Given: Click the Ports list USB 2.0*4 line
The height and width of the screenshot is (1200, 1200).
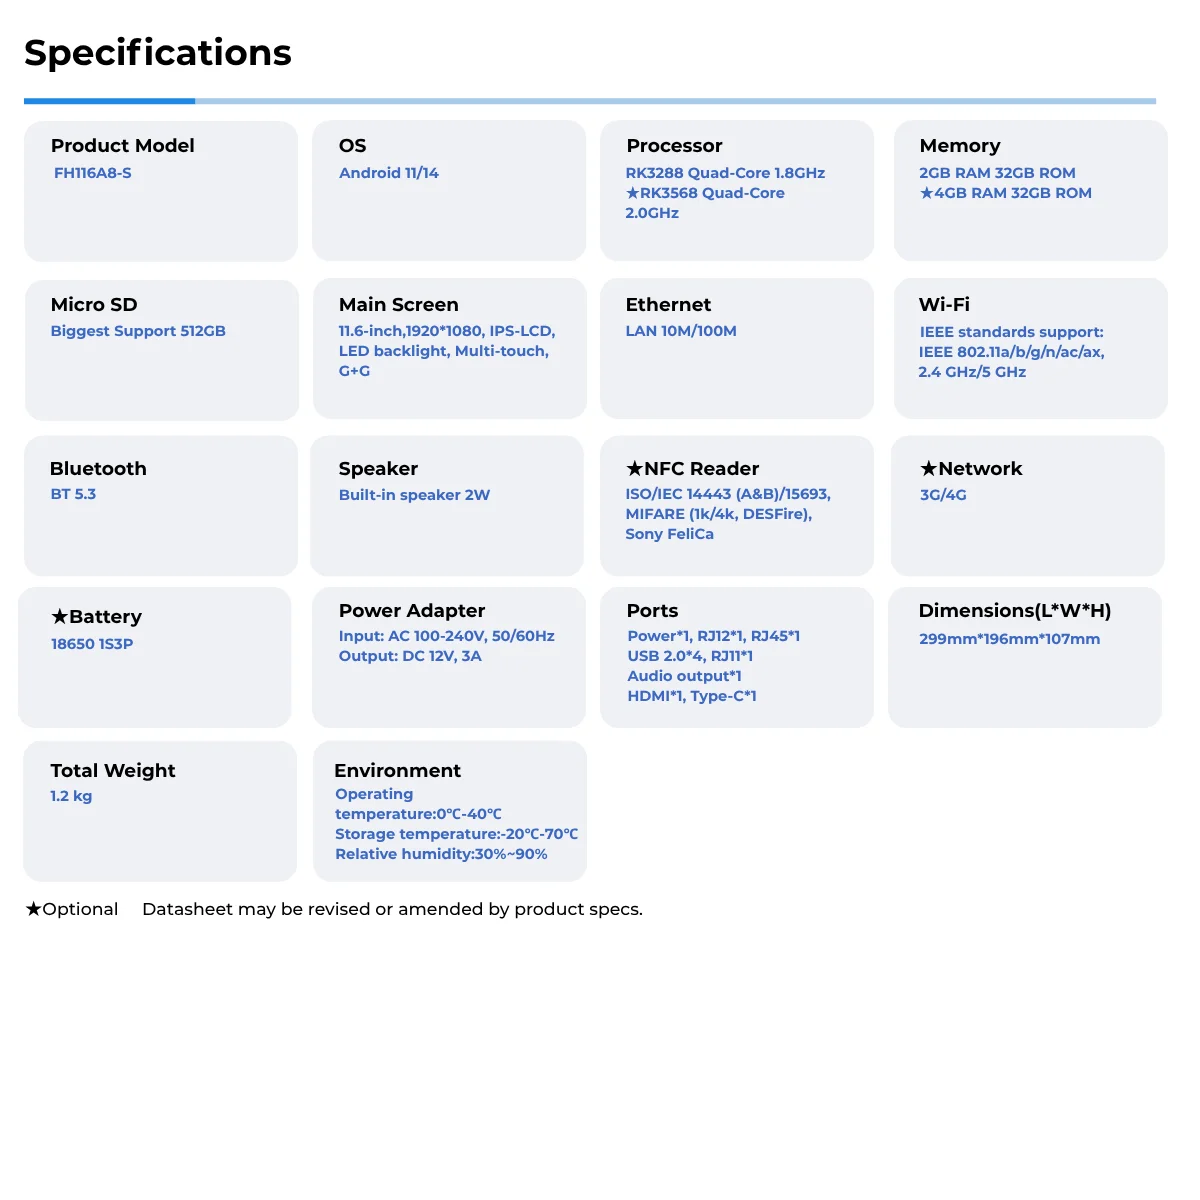Looking at the screenshot, I should click(690, 656).
